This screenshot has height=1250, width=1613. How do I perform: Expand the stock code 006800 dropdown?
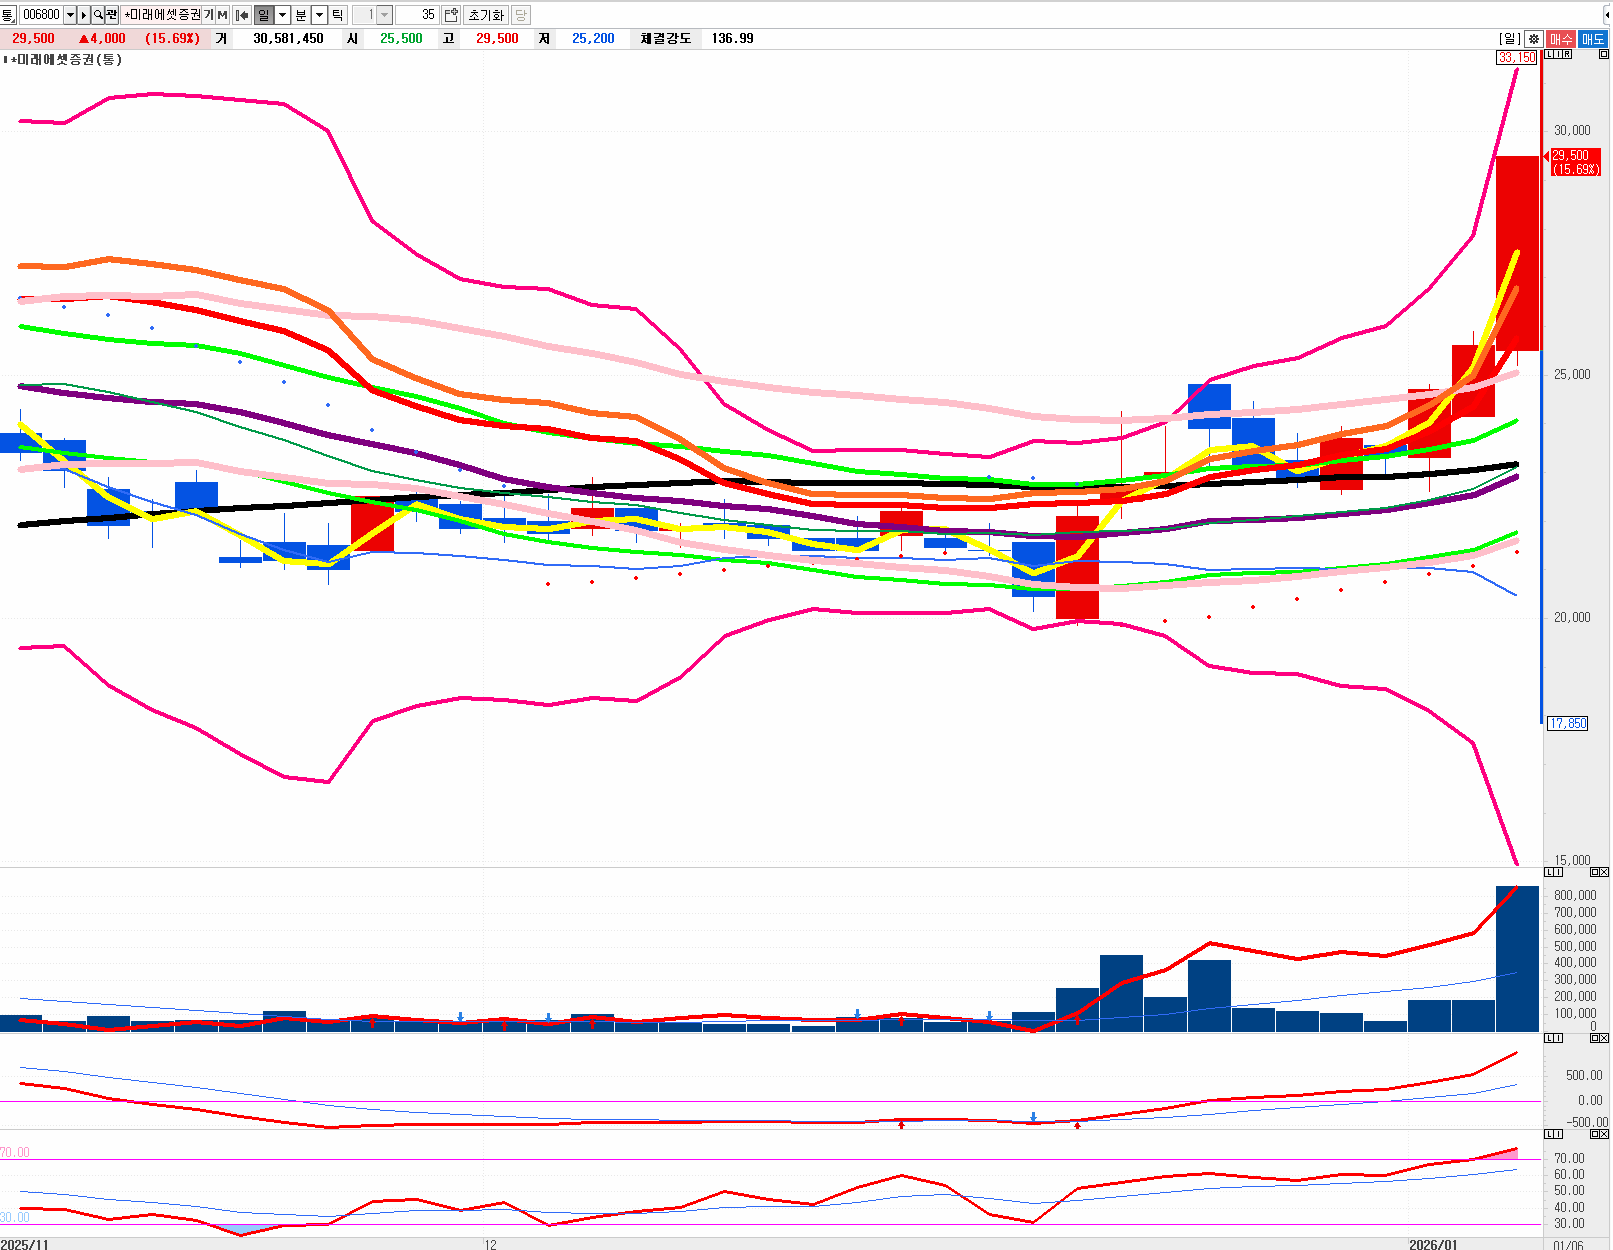pyautogui.click(x=69, y=15)
